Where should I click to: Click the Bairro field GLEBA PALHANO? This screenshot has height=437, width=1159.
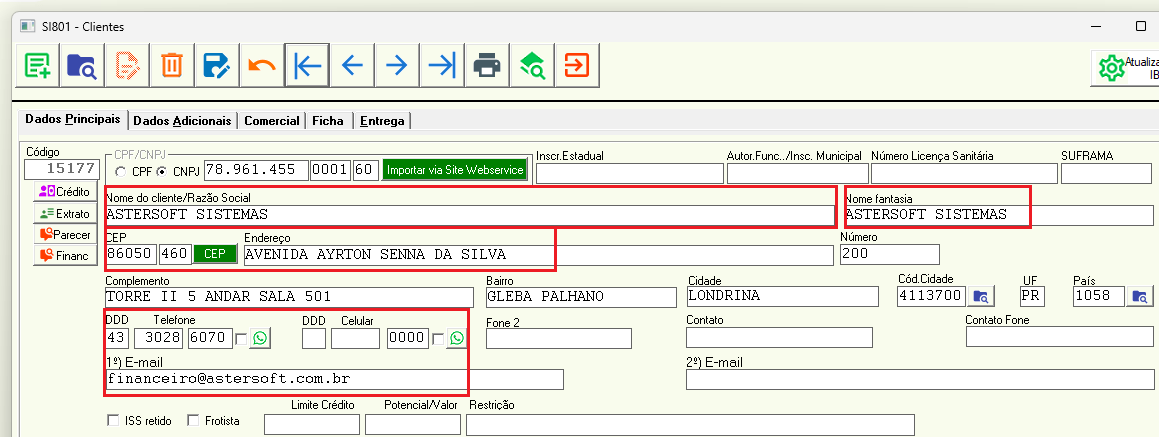click(581, 297)
